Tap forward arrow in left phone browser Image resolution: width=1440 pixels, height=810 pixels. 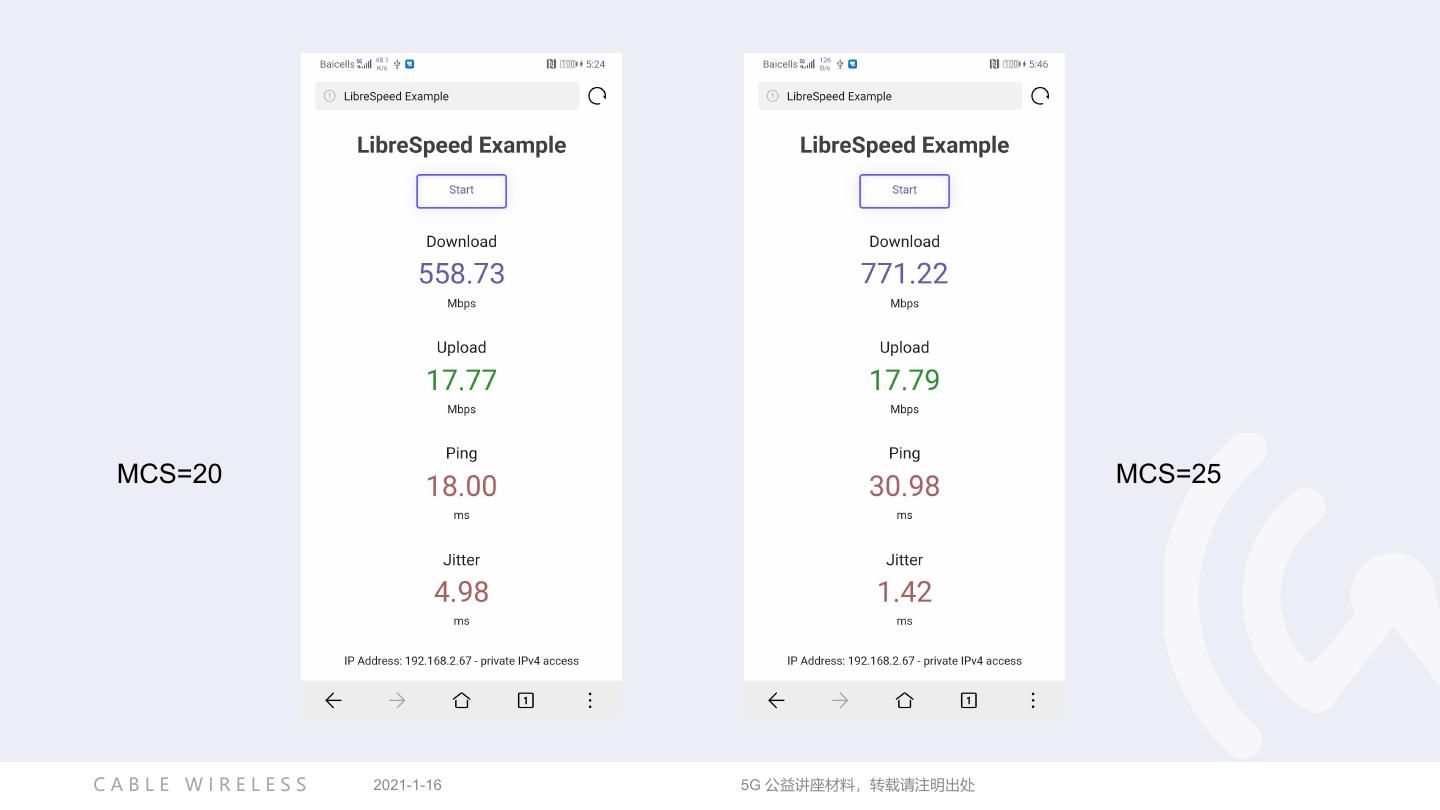tap(397, 701)
